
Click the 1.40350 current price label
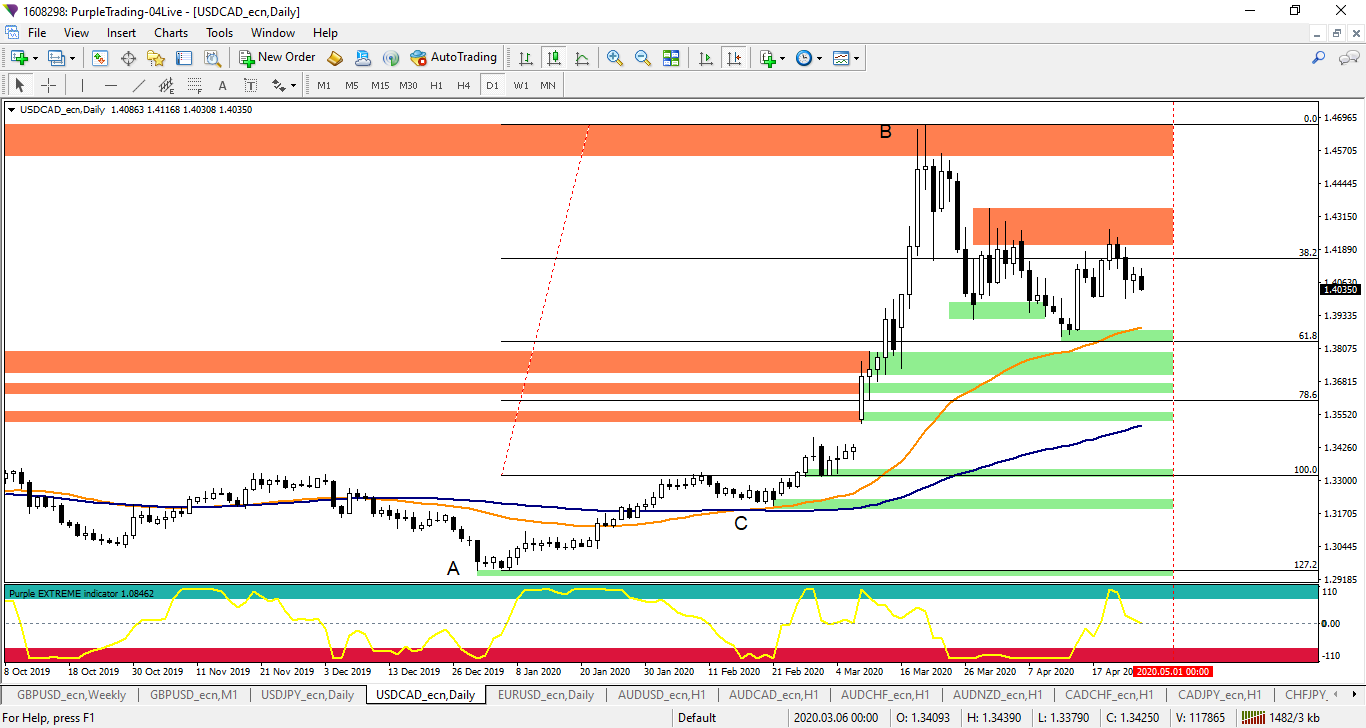click(x=1340, y=290)
